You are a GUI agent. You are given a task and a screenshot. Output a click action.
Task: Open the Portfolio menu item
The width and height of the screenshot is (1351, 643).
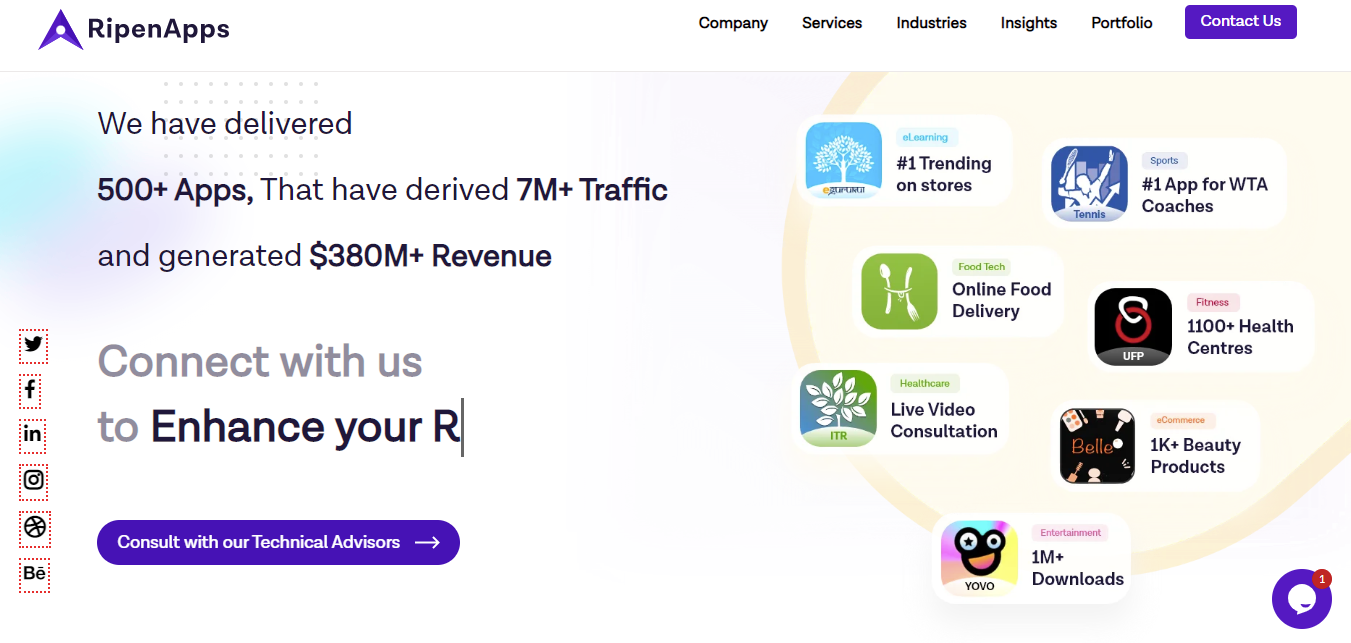point(1122,23)
